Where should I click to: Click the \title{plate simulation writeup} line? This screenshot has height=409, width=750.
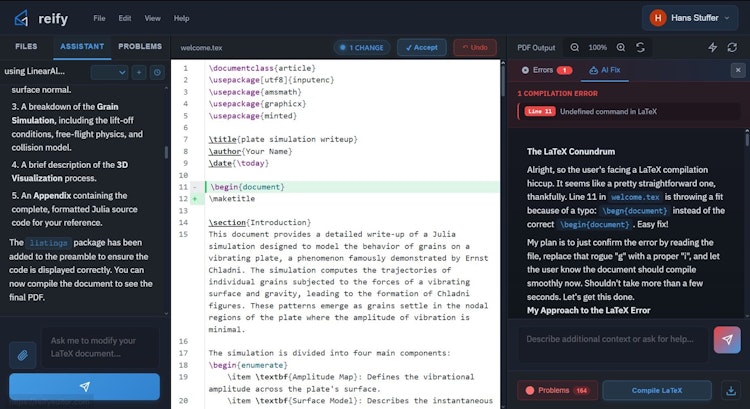click(283, 139)
